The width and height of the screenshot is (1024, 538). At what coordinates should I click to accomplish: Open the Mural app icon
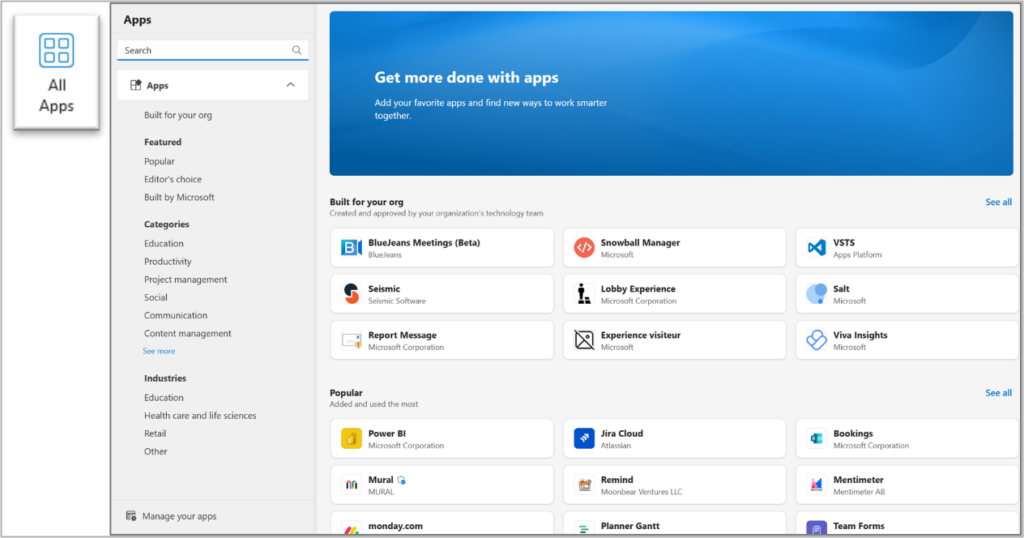pos(351,484)
